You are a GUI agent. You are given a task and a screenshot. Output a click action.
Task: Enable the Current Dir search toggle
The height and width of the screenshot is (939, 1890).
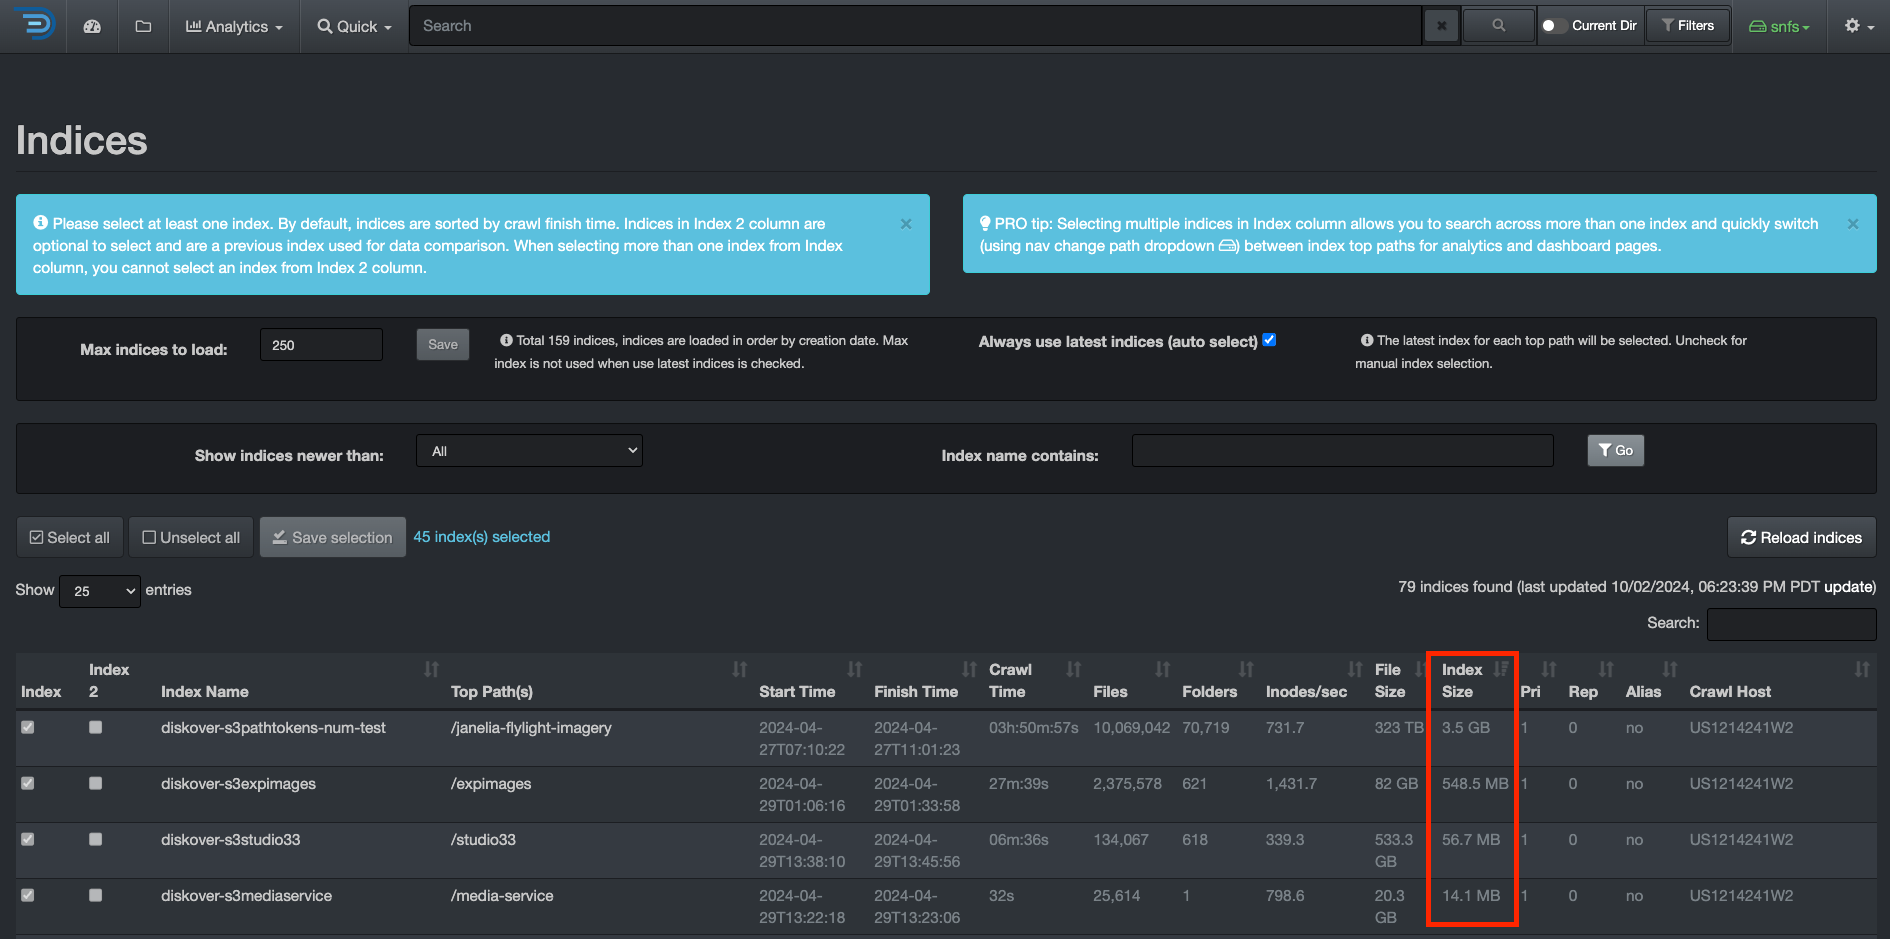1554,25
